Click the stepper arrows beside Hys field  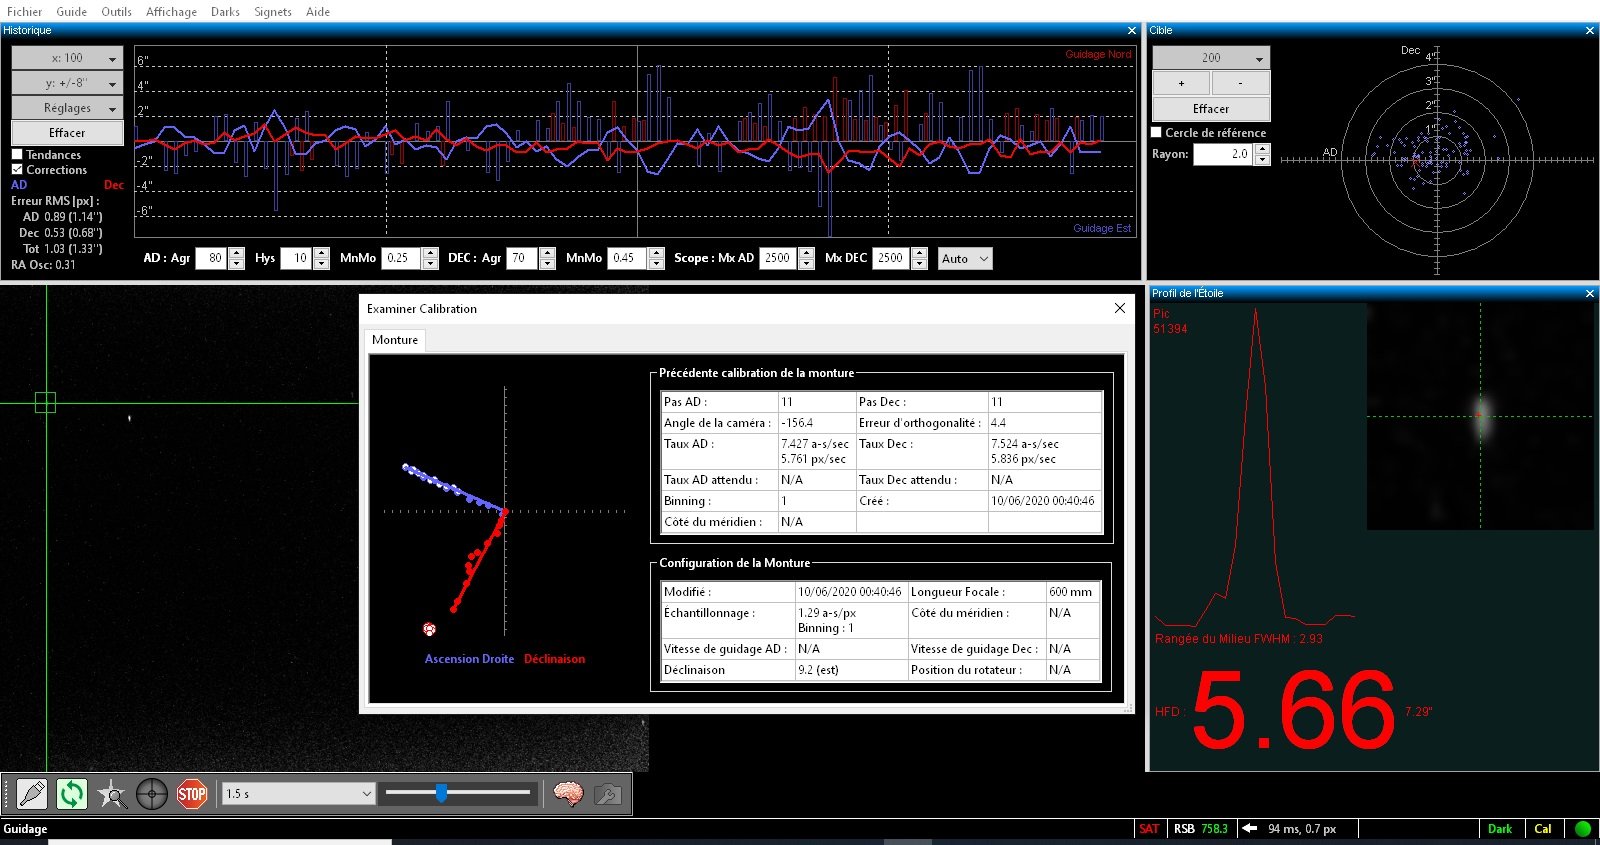[321, 258]
